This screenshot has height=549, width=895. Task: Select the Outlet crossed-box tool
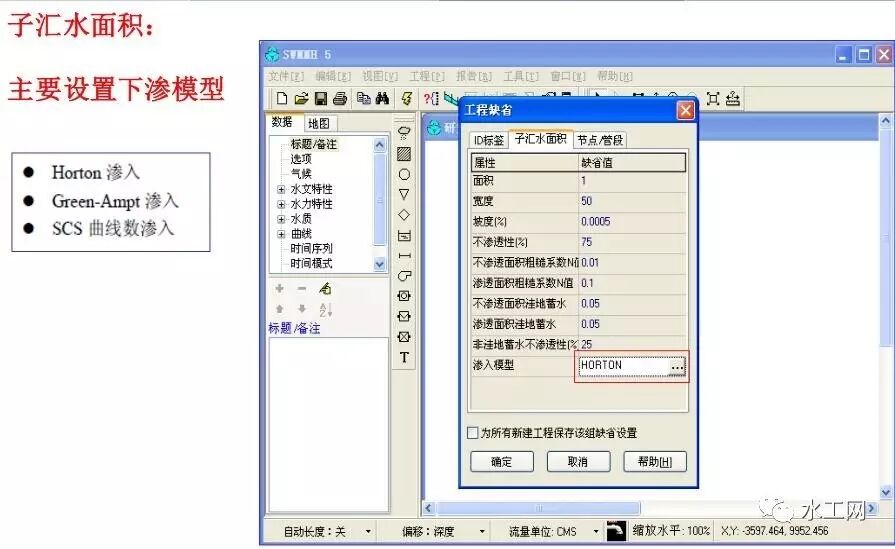pos(404,337)
